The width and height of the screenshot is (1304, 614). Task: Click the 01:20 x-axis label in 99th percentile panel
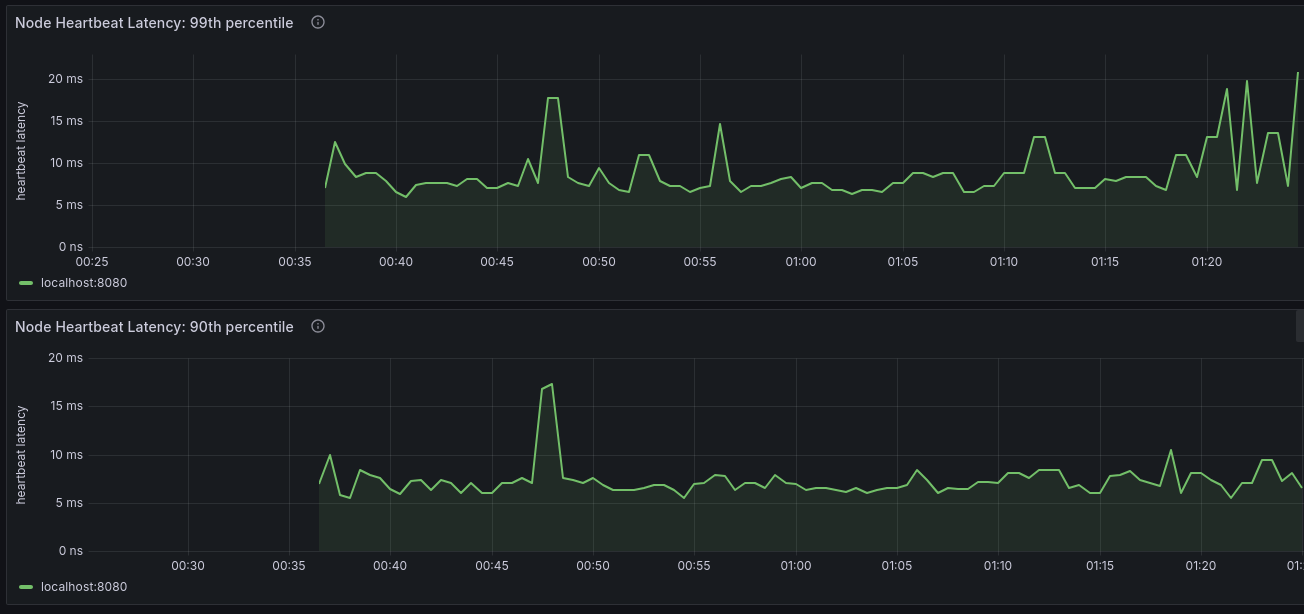tap(1207, 262)
